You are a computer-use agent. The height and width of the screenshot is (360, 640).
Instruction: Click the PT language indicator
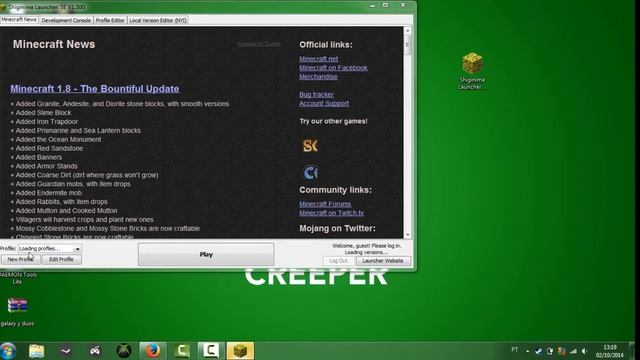click(515, 350)
